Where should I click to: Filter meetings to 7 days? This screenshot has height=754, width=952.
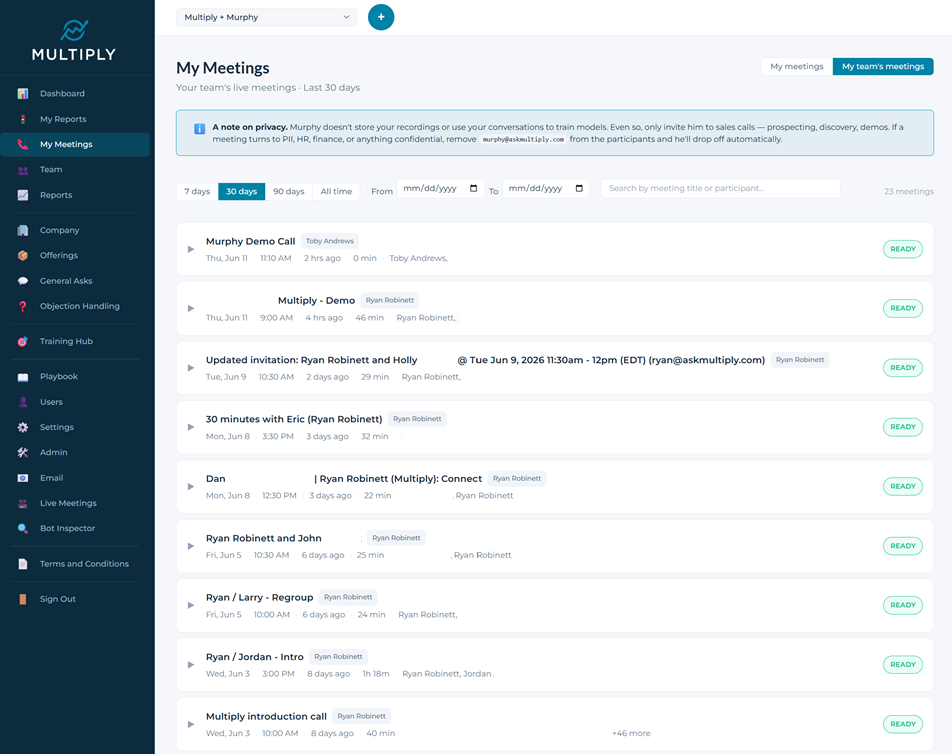tap(197, 191)
